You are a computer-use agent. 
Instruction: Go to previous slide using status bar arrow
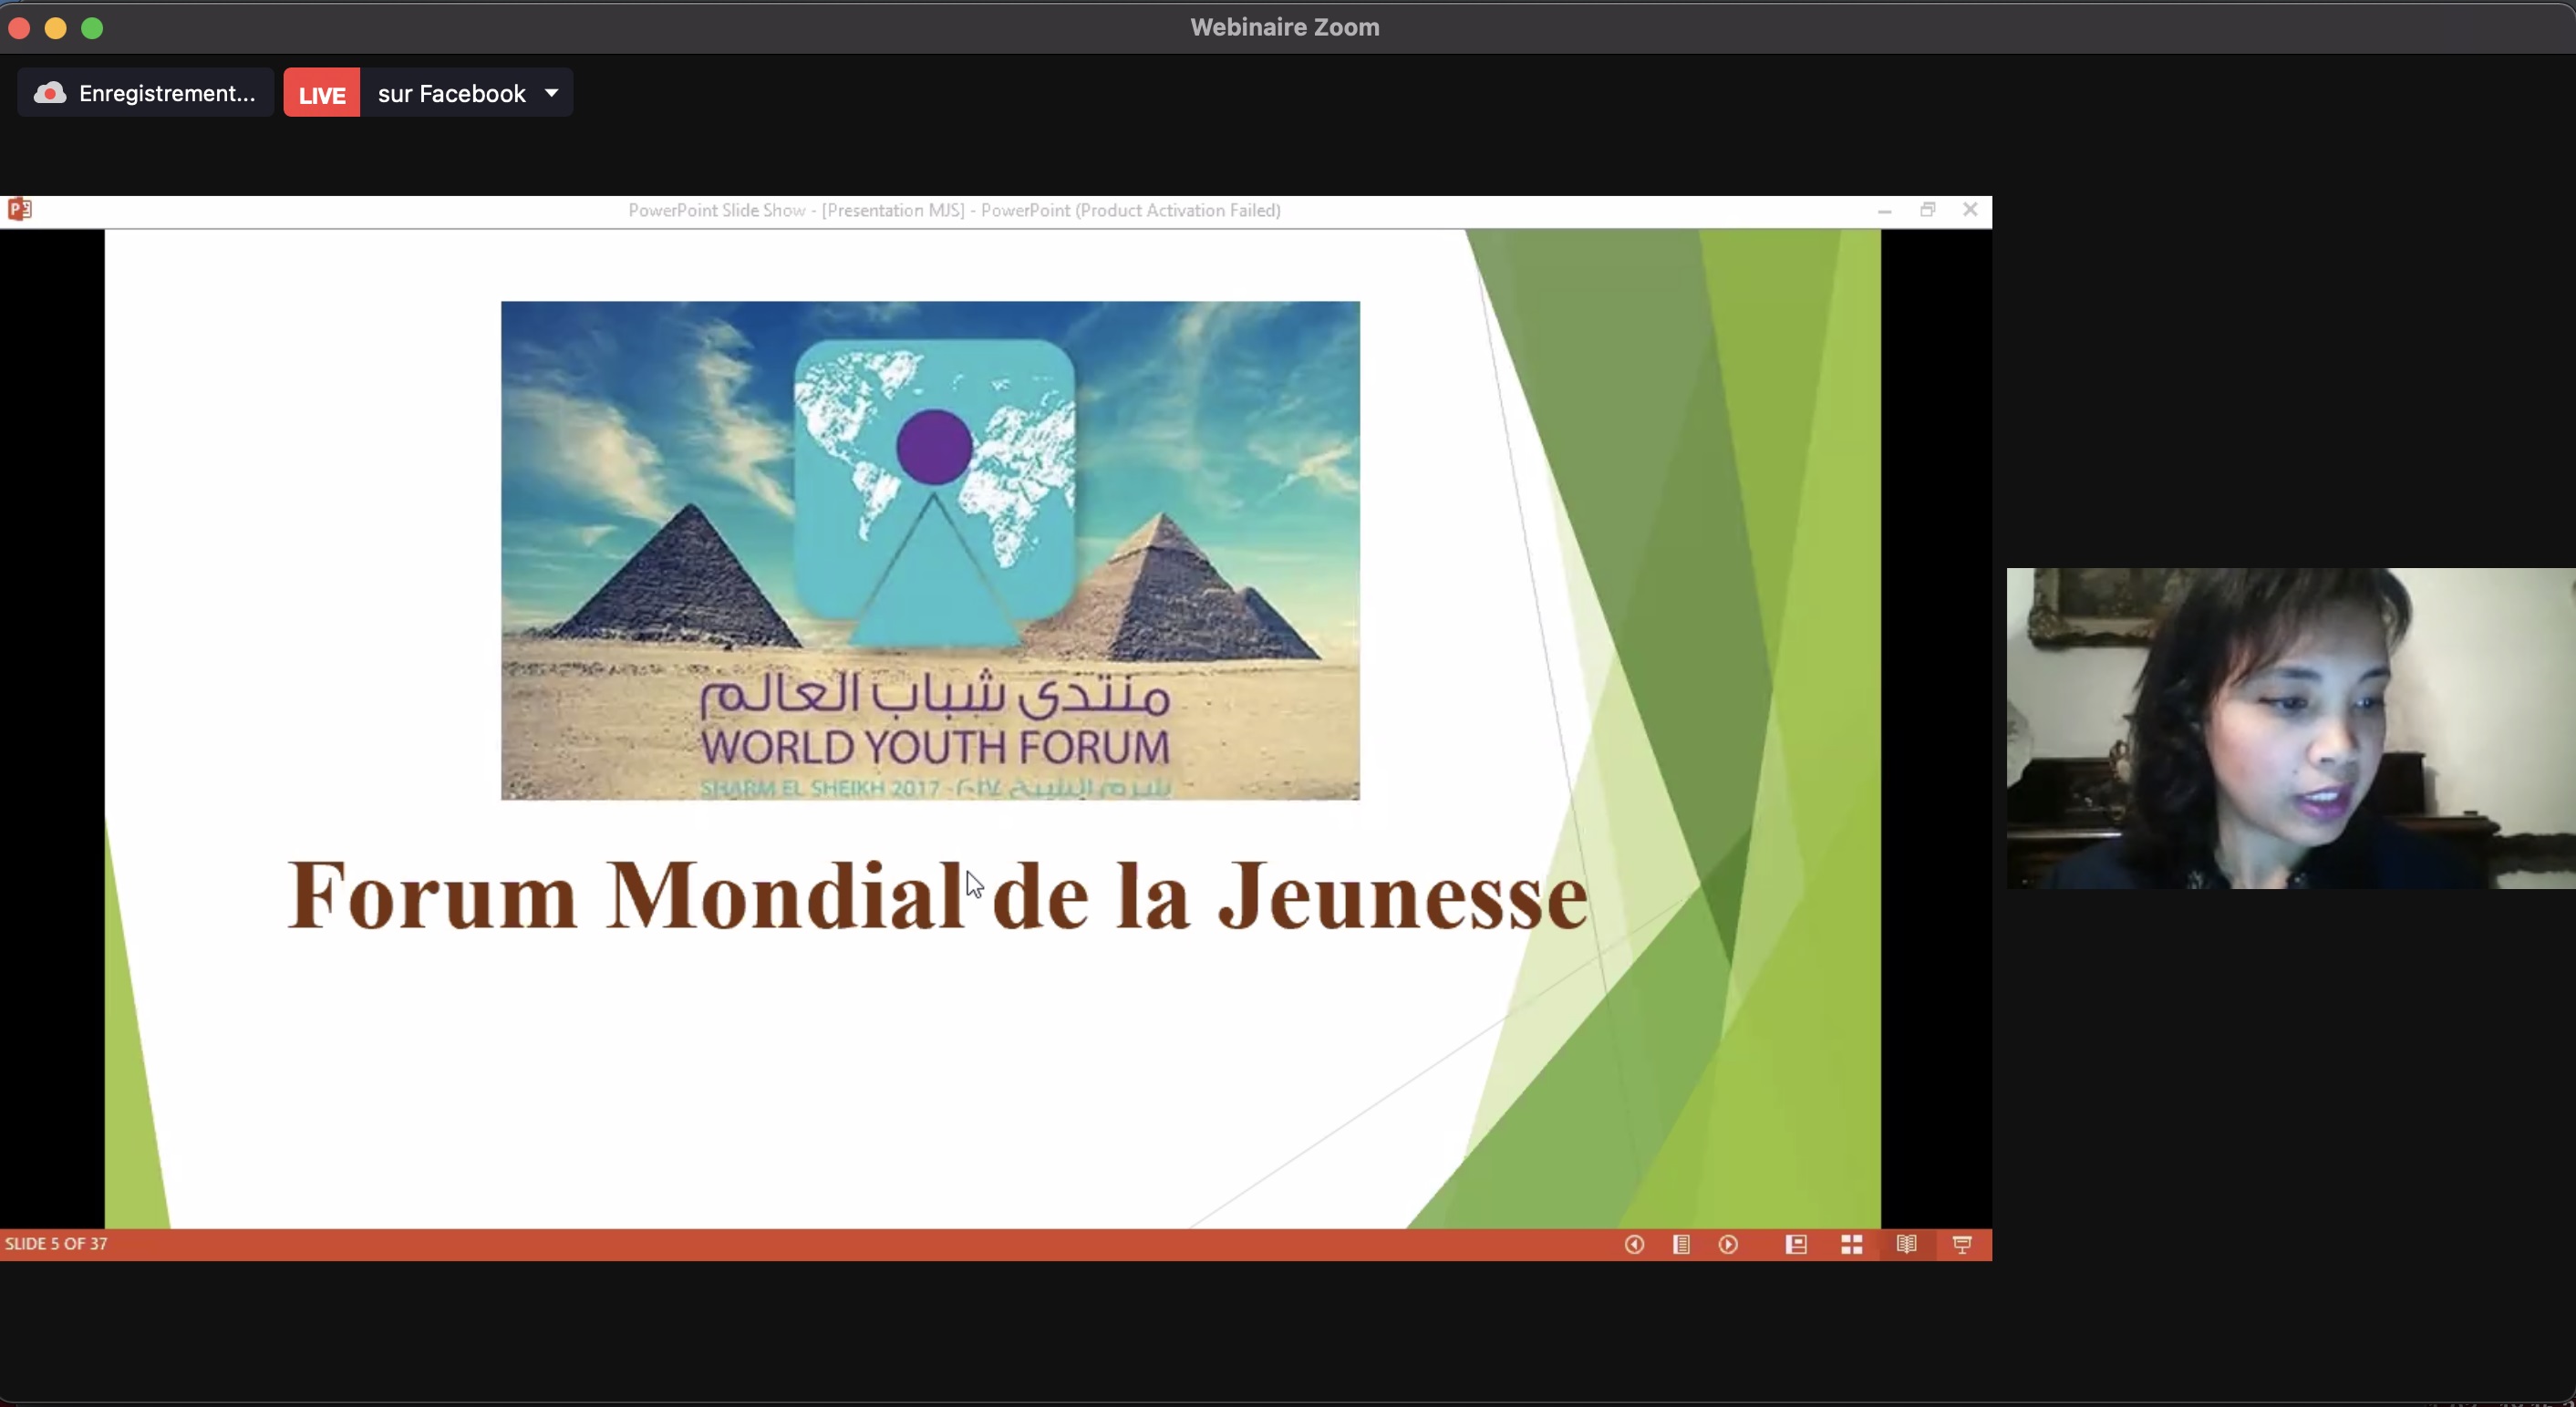1634,1244
